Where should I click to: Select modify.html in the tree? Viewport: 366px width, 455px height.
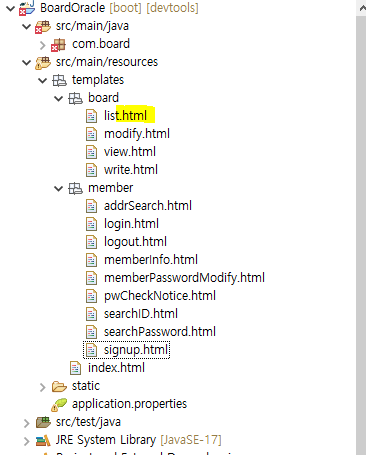(x=137, y=134)
